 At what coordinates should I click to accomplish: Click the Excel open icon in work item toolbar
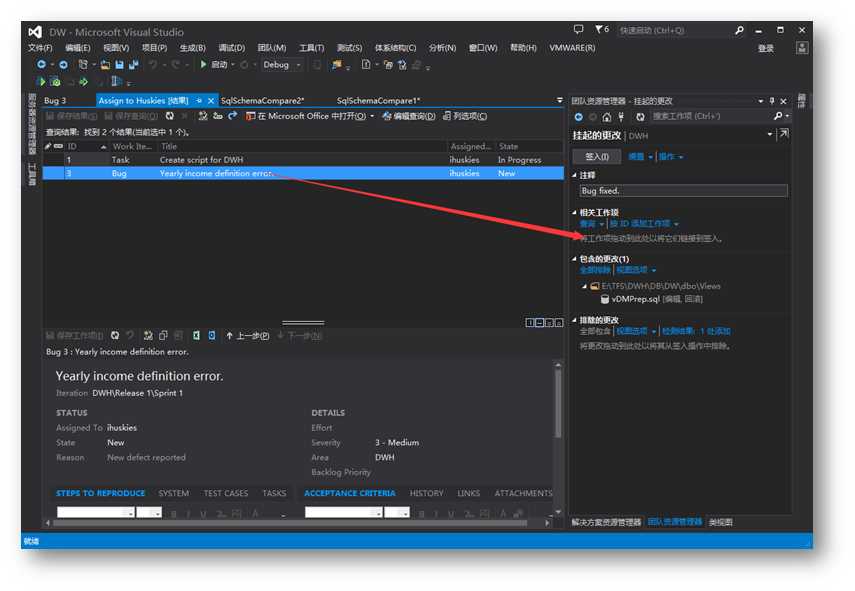coord(196,336)
